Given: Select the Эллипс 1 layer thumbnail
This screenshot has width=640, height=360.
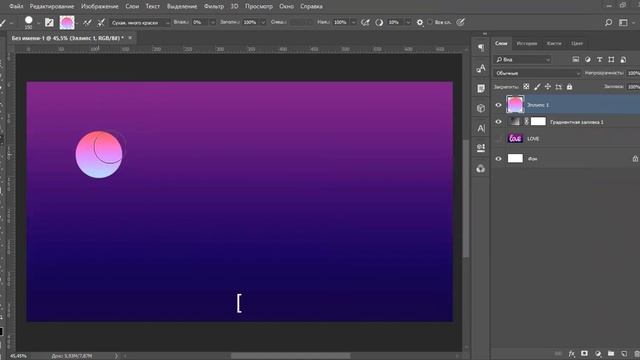Looking at the screenshot, I should [x=515, y=104].
